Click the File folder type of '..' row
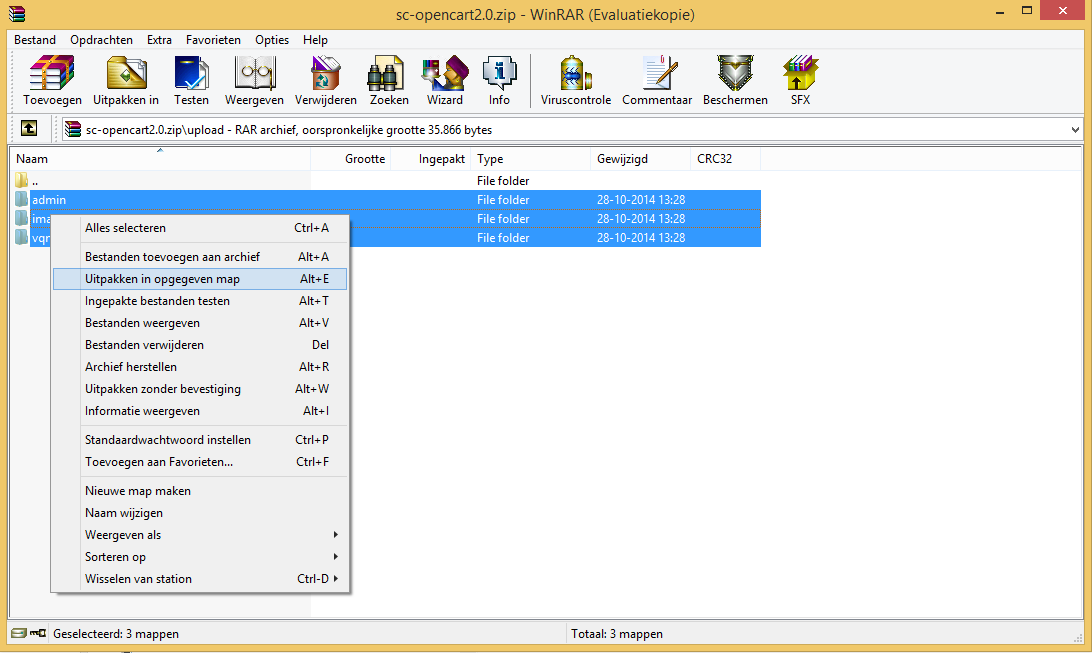The height and width of the screenshot is (653, 1092). [503, 180]
